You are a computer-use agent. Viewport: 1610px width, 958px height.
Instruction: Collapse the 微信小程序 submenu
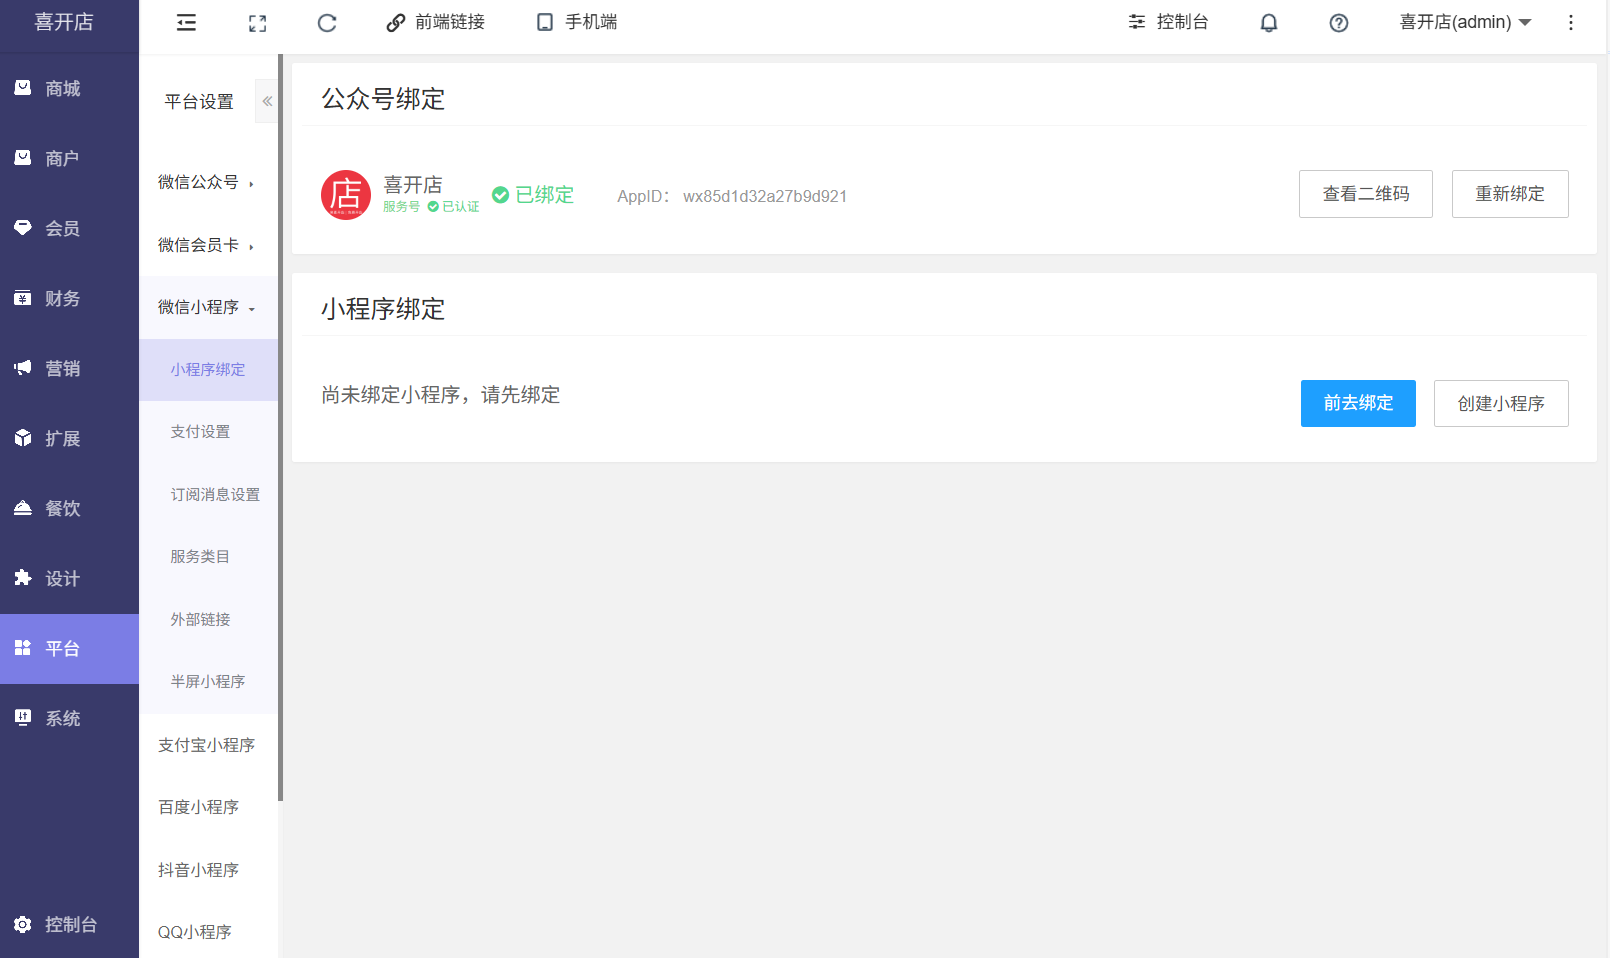pyautogui.click(x=208, y=307)
